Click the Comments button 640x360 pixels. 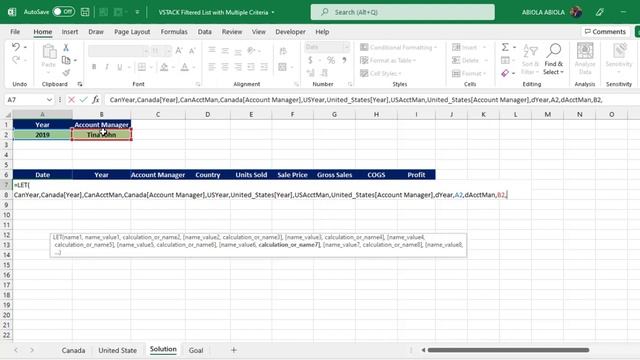click(605, 32)
